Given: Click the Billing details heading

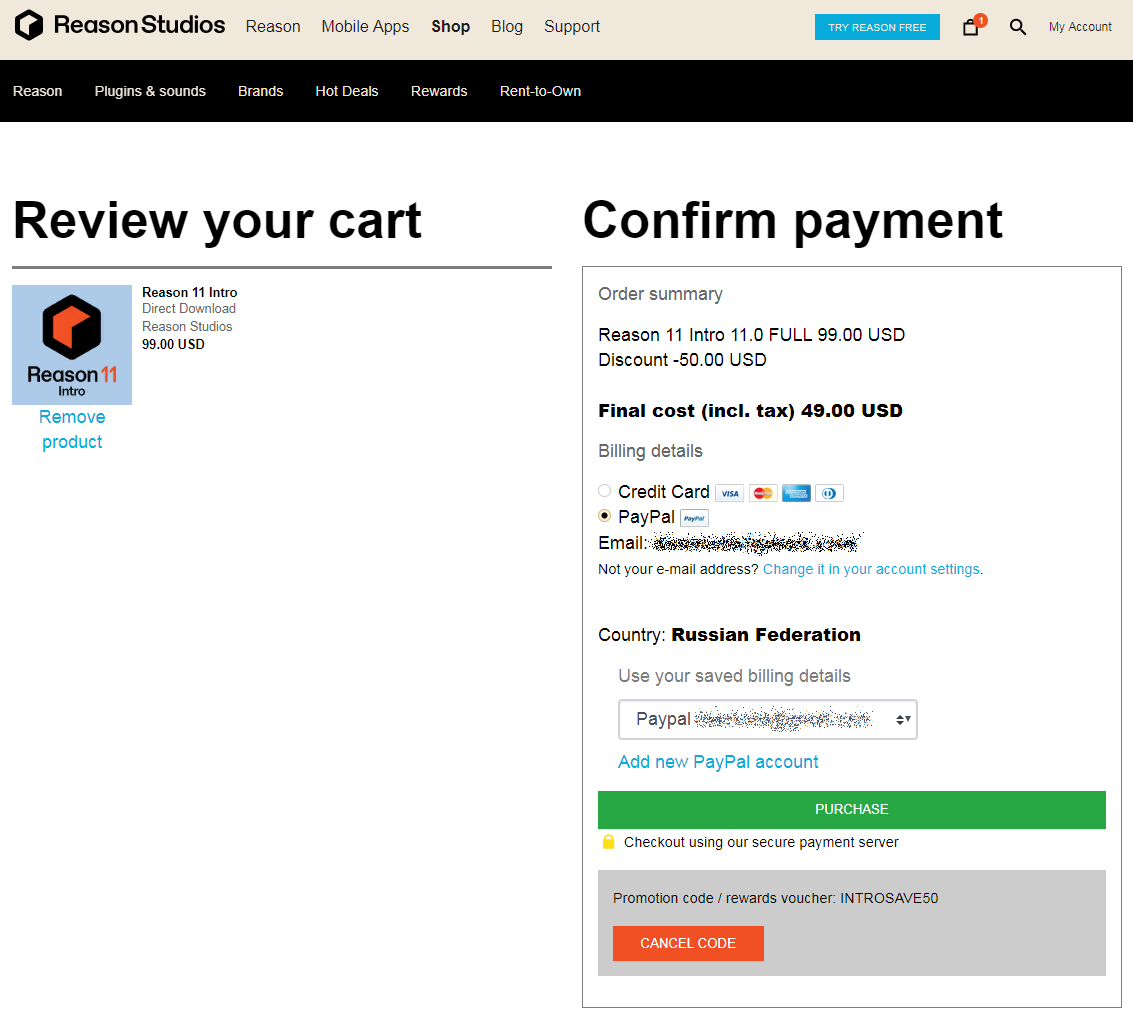Looking at the screenshot, I should tap(650, 451).
